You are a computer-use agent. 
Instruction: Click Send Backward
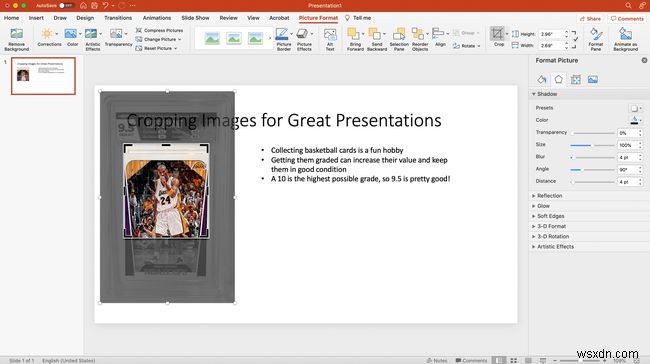click(x=377, y=39)
